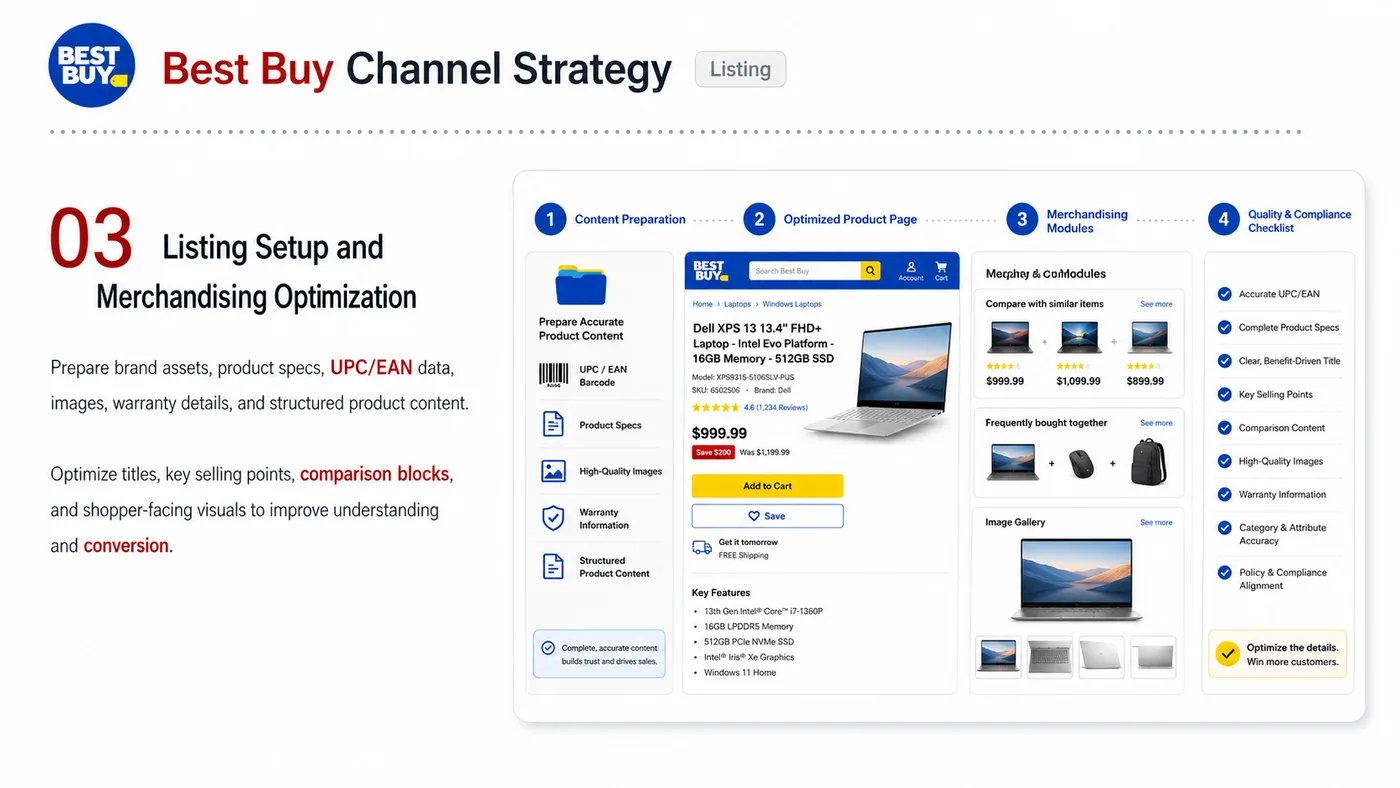Click 16GB LPDDR5 Memory feature line
Viewport: 1400px width, 788px height.
[x=749, y=626]
